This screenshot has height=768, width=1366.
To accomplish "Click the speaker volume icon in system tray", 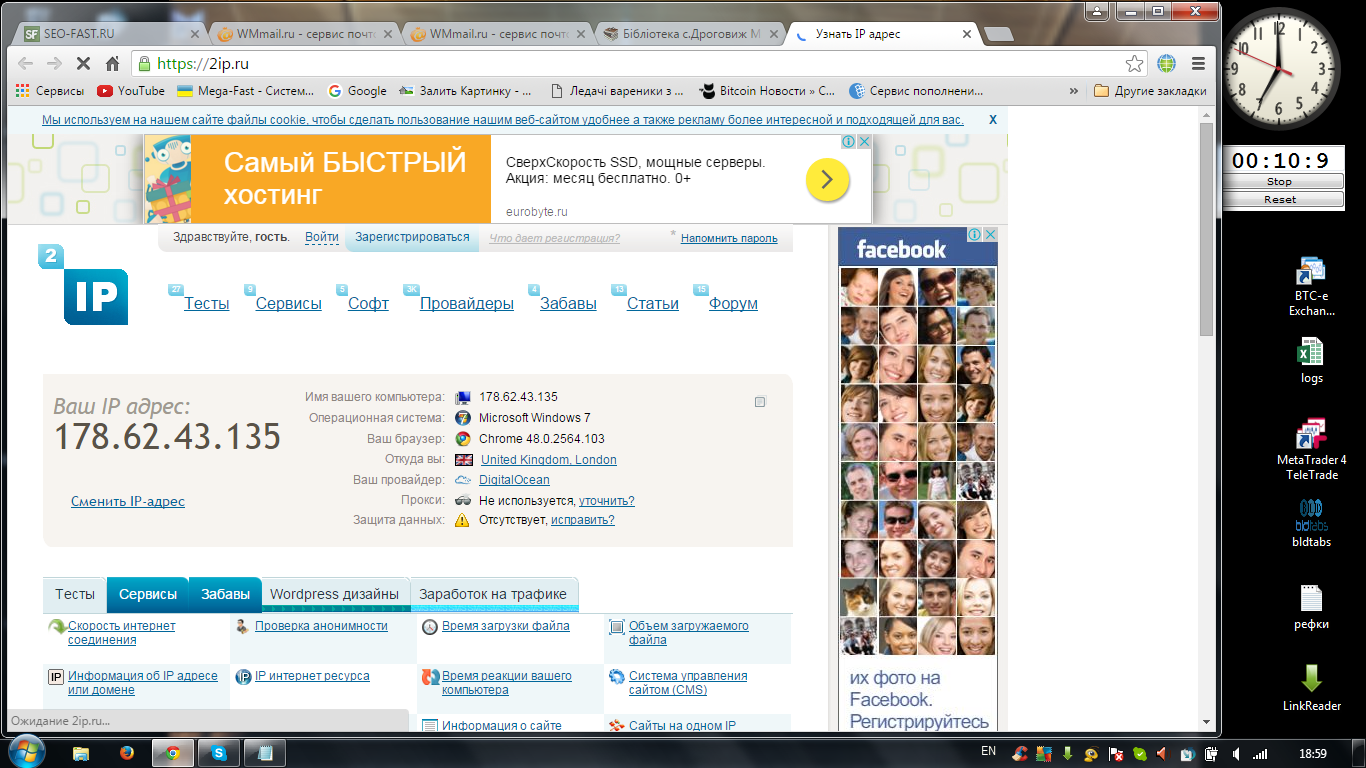I will point(1237,753).
